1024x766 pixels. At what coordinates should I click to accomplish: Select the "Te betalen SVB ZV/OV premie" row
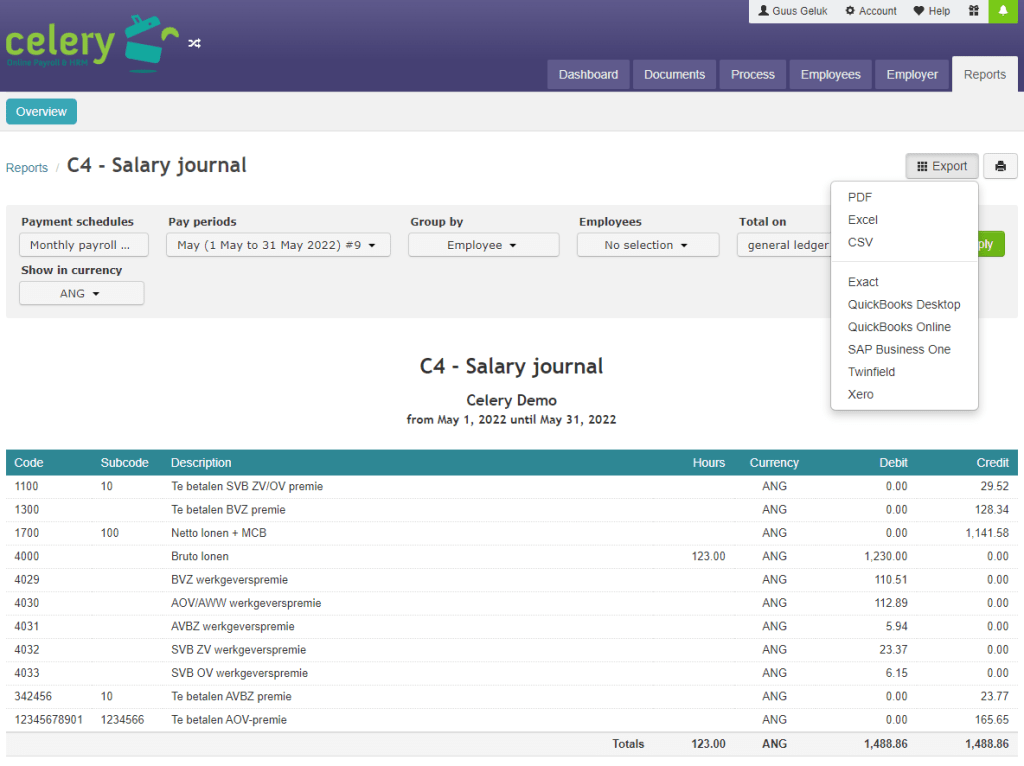click(512, 487)
